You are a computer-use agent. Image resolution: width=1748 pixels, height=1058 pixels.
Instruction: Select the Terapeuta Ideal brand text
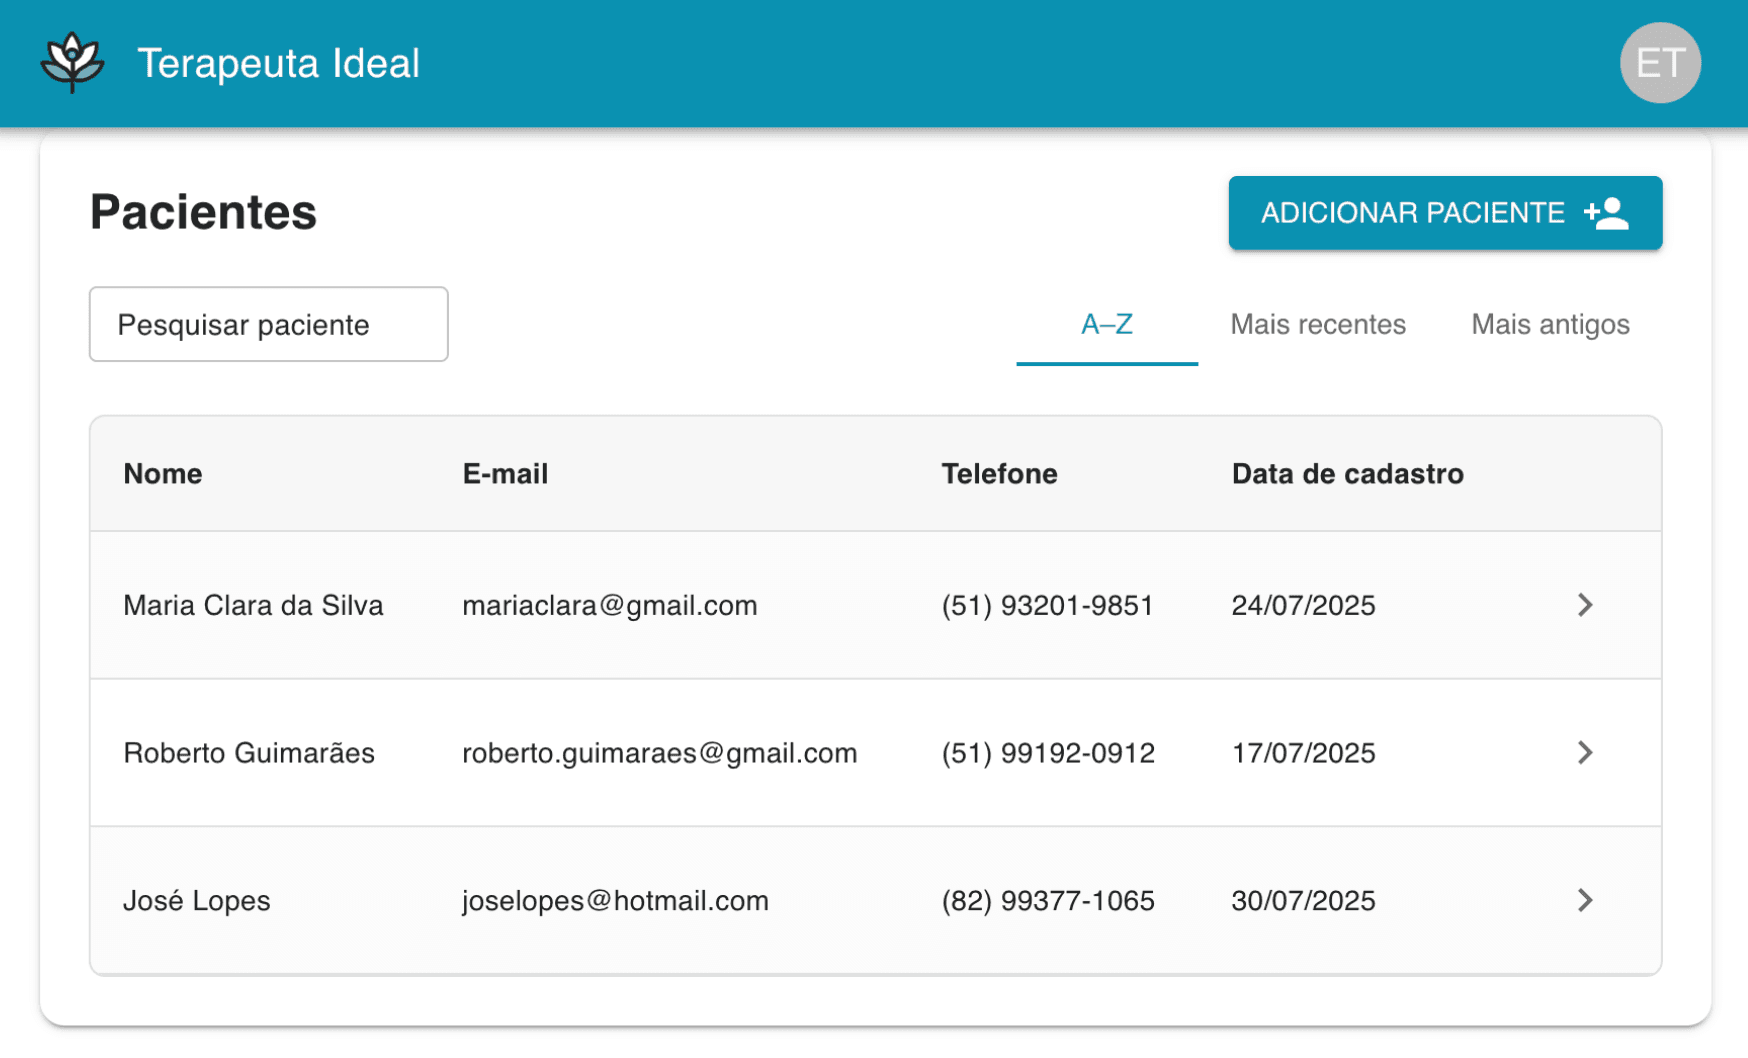pos(279,62)
